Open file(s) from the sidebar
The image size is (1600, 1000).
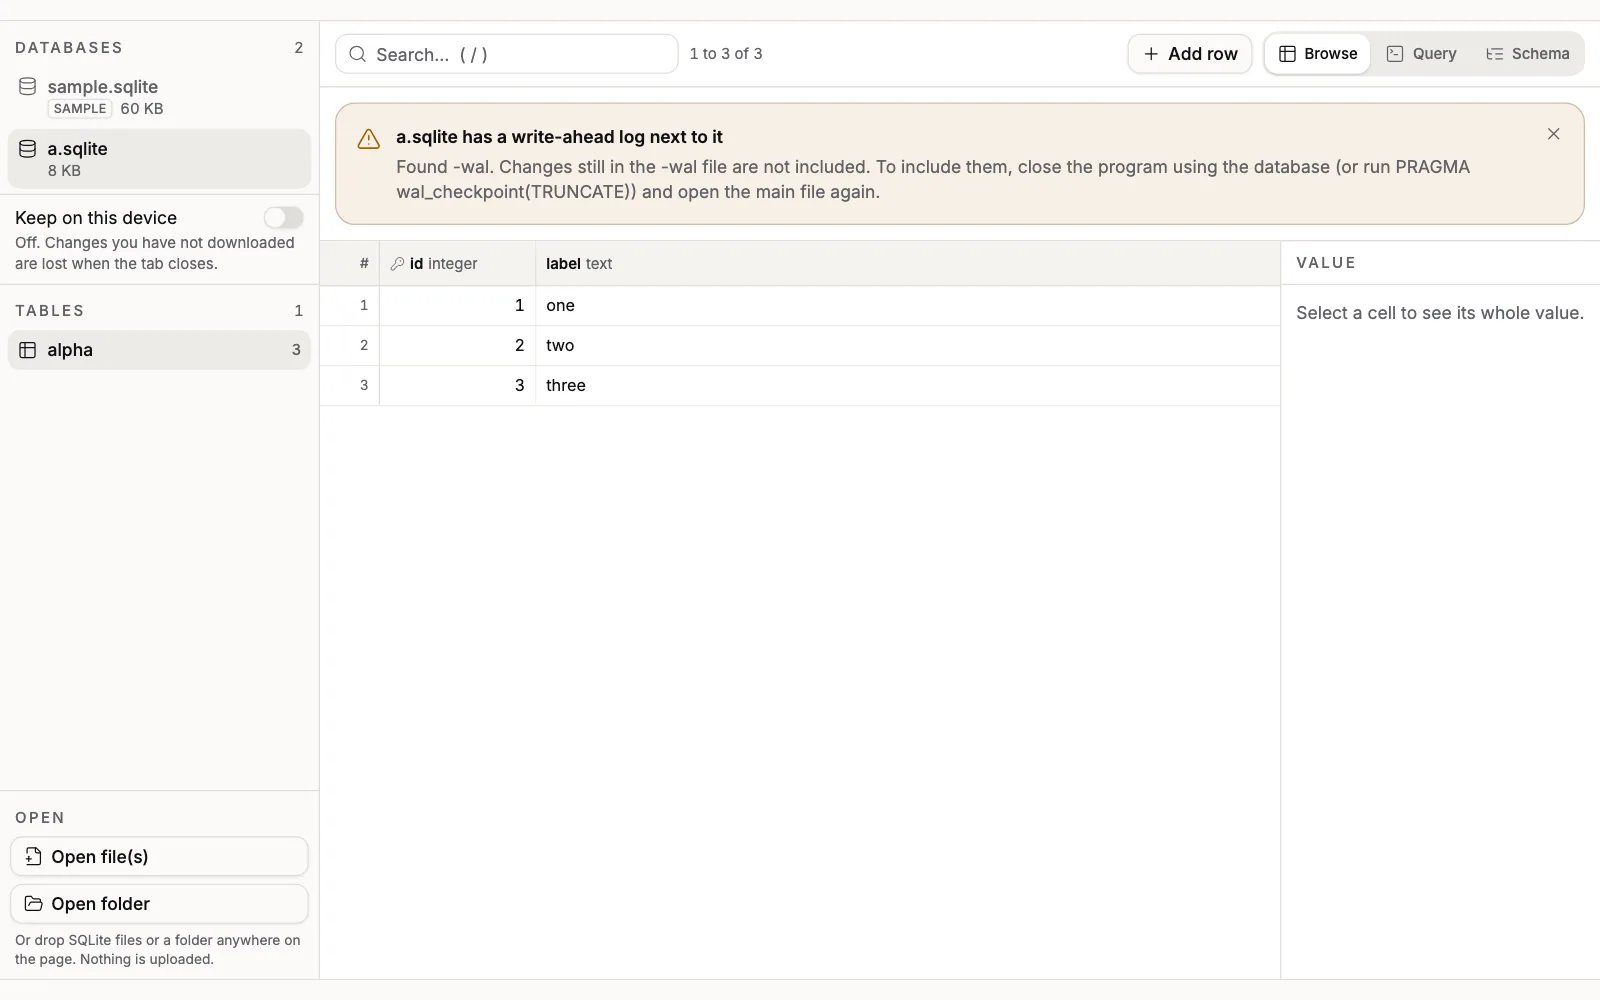tap(159, 856)
